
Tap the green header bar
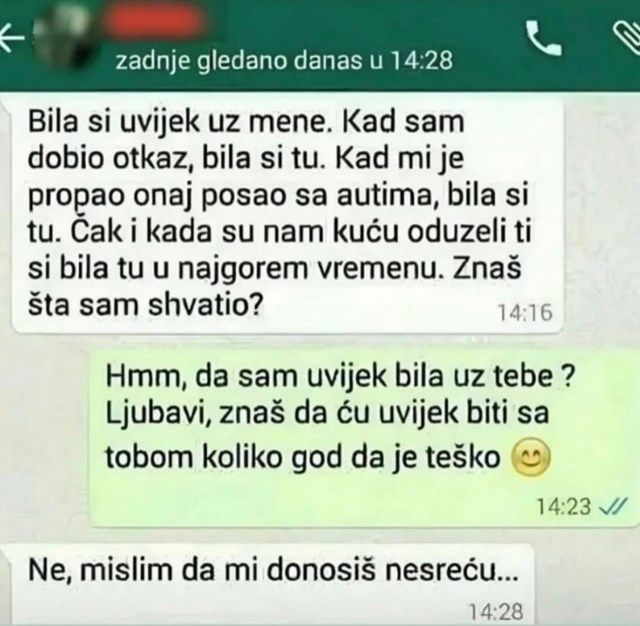point(320,45)
